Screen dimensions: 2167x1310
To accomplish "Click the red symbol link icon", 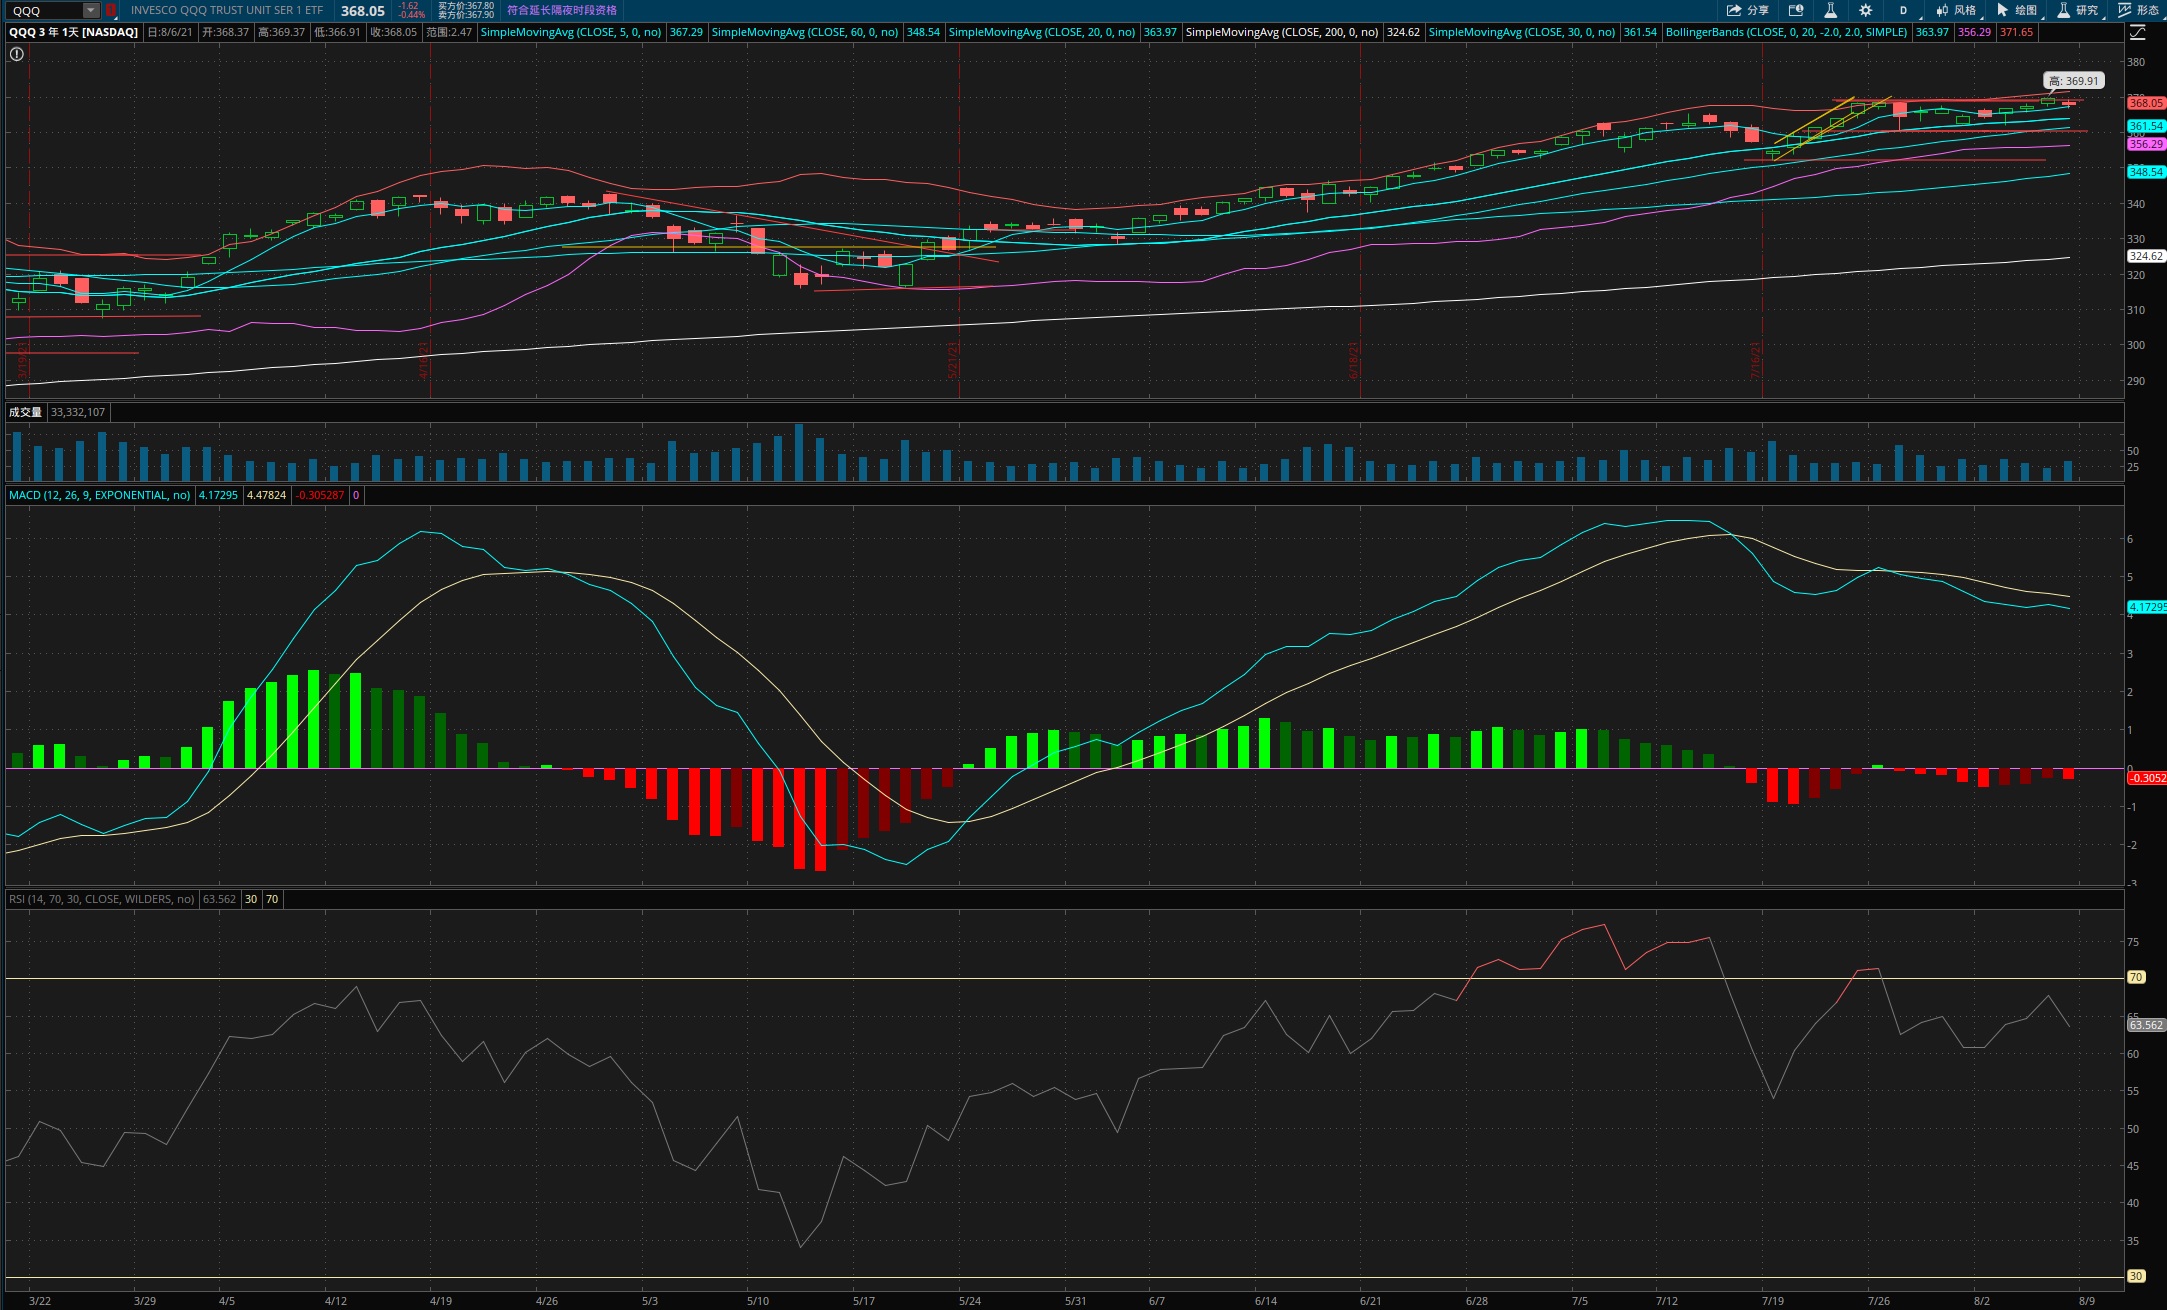I will pos(111,10).
